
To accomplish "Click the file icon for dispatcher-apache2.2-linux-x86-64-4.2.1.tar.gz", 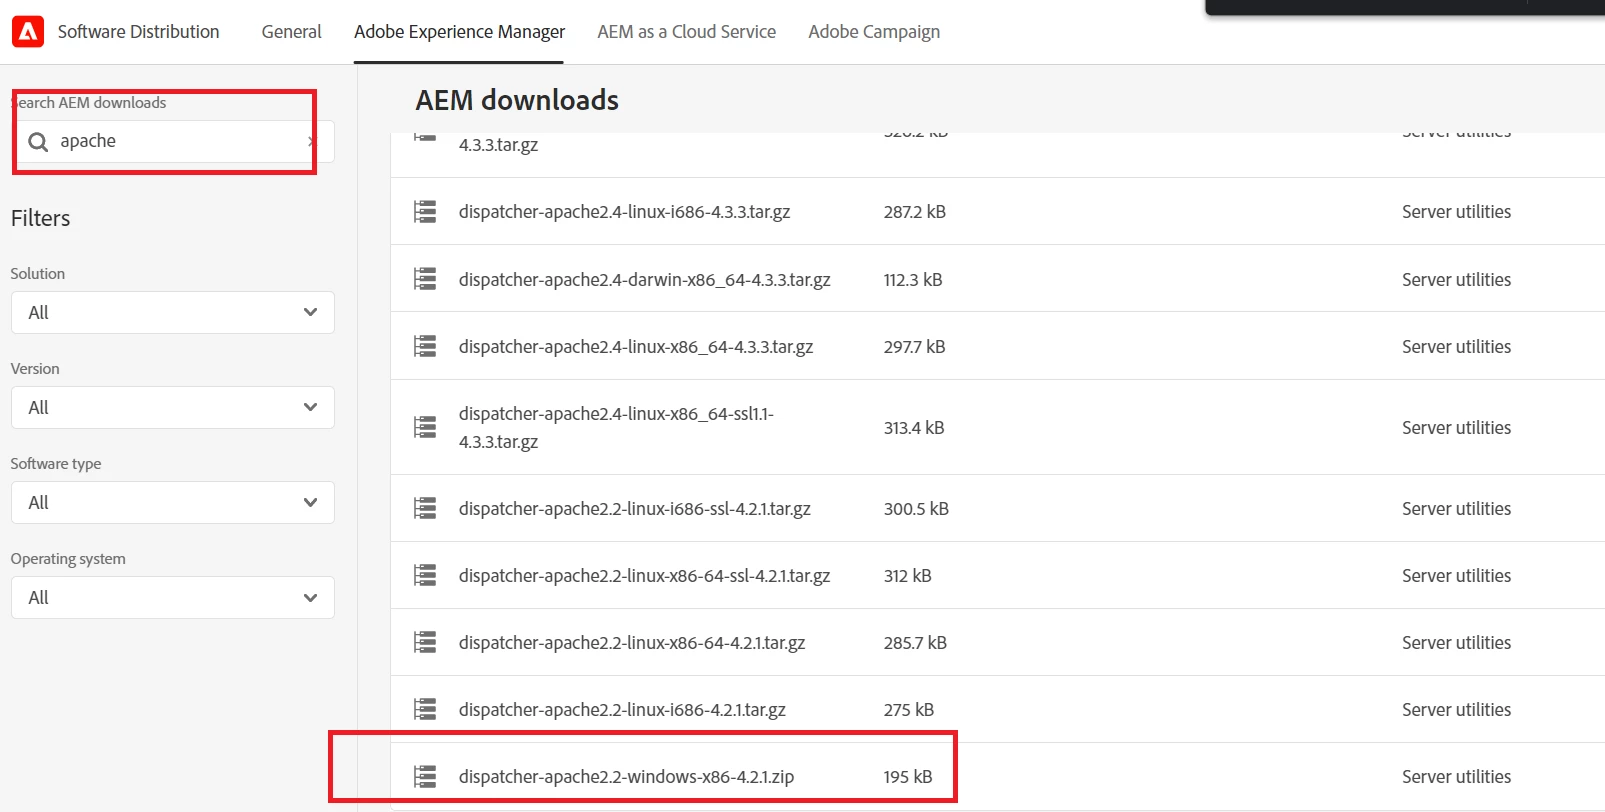I will click(x=425, y=642).
